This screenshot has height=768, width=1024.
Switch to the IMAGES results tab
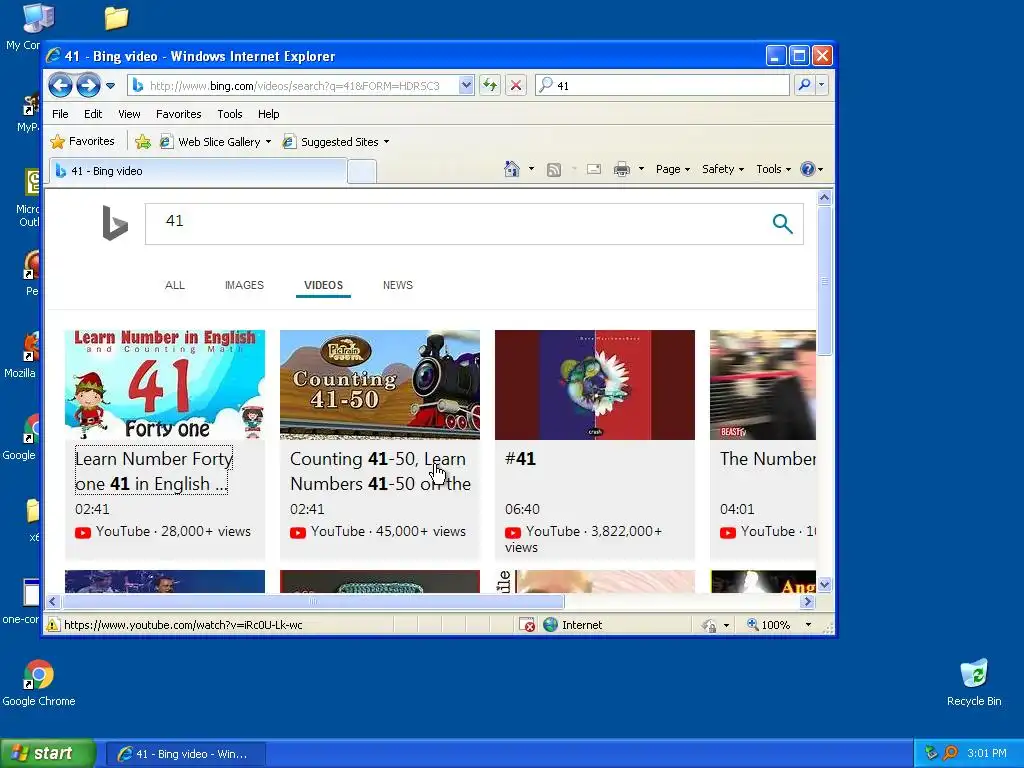(244, 285)
